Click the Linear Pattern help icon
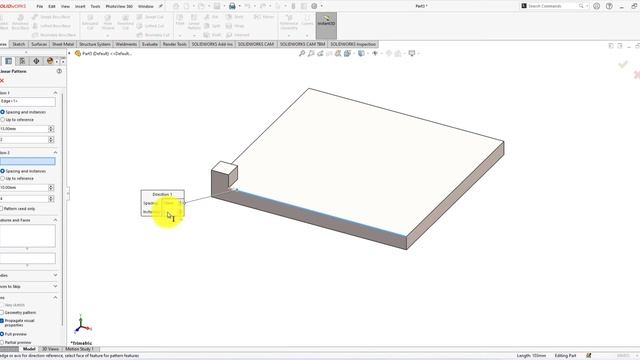Image resolution: width=640 pixels, height=360 pixels. 59,71
